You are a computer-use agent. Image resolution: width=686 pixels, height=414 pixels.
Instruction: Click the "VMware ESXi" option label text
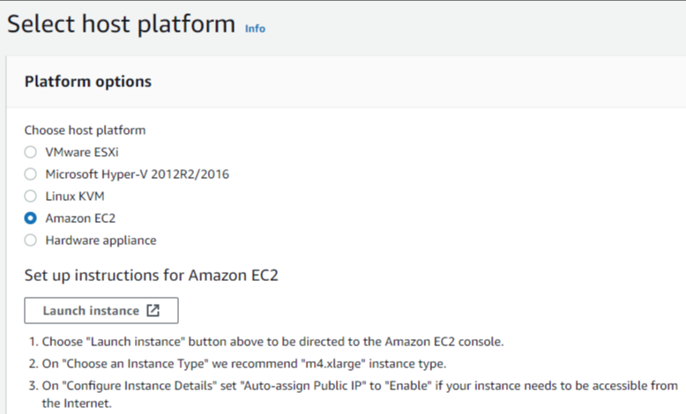[81, 152]
